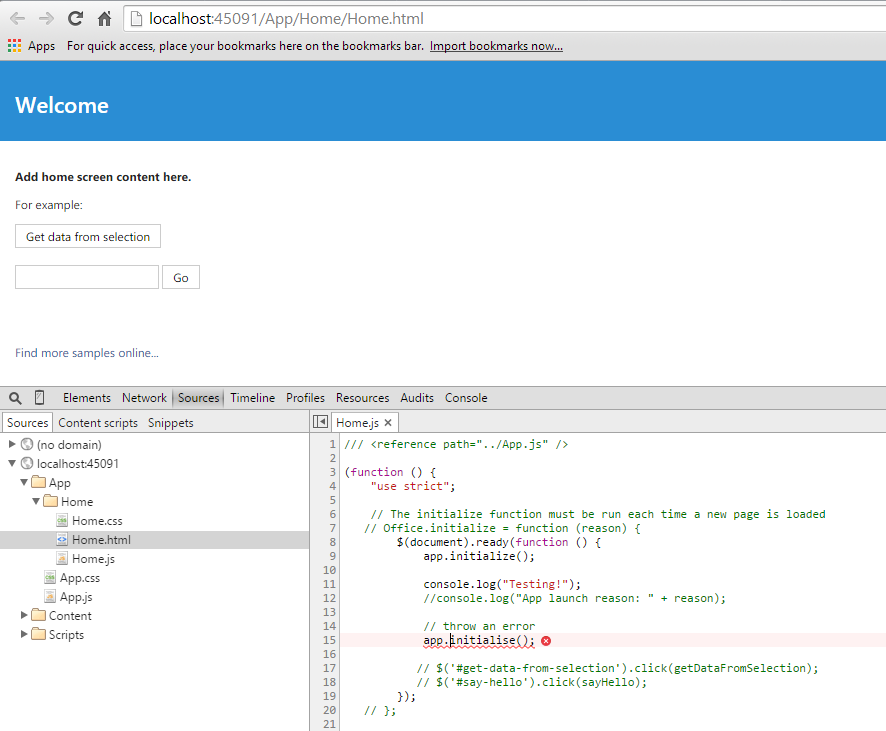Select Home.html in the sources tree
Viewport: 886px width, 731px height.
[x=100, y=539]
